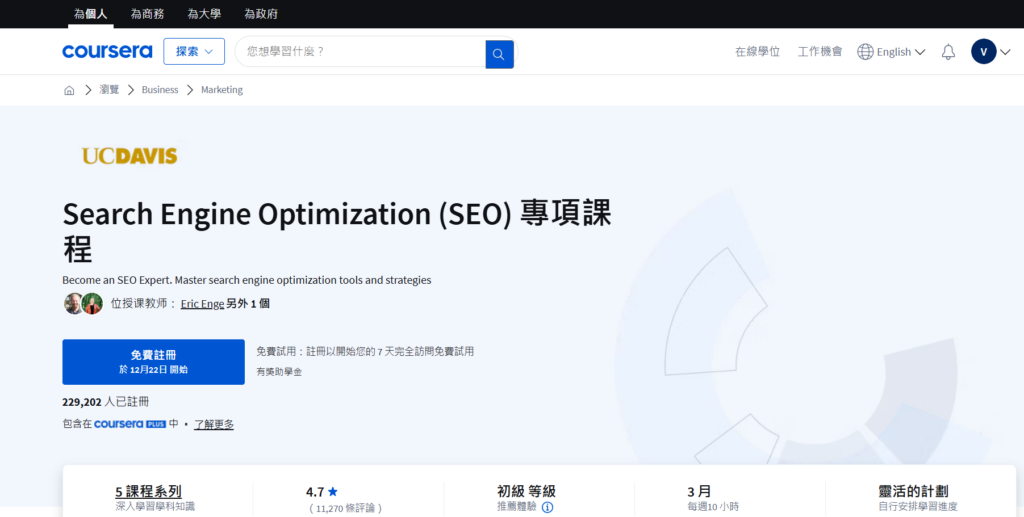Open 工作機會 menu item
Screen dimensions: 1024x517
820,52
